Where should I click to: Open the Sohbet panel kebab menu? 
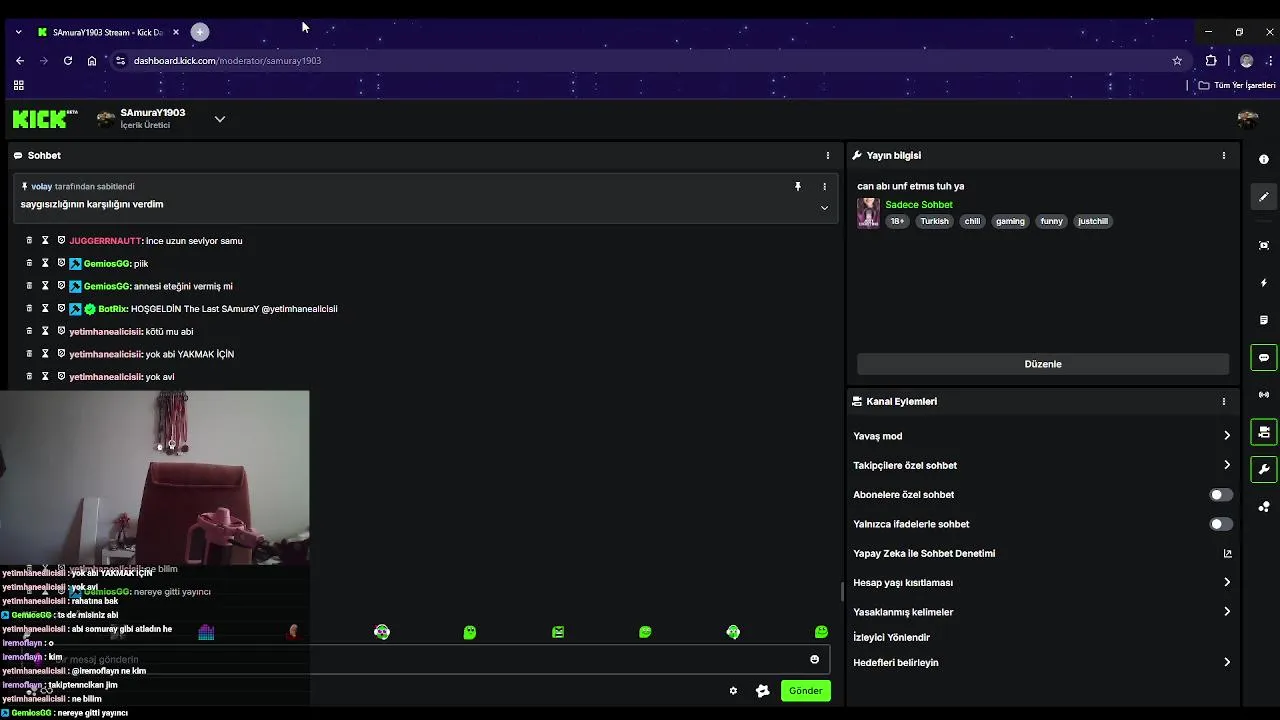tap(827, 156)
